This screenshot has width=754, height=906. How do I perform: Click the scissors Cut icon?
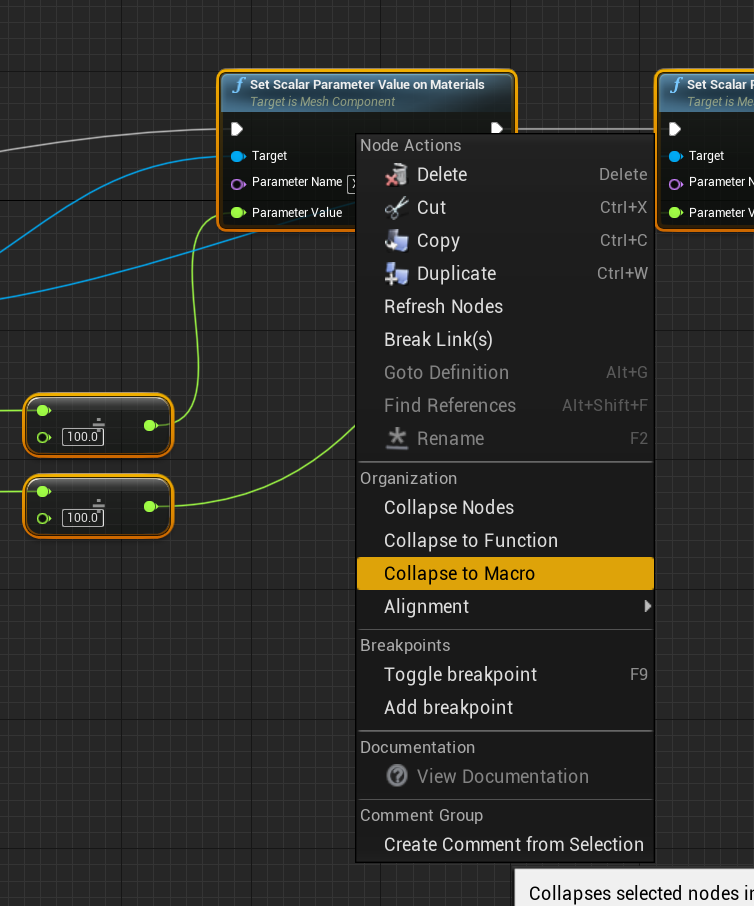[x=396, y=207]
